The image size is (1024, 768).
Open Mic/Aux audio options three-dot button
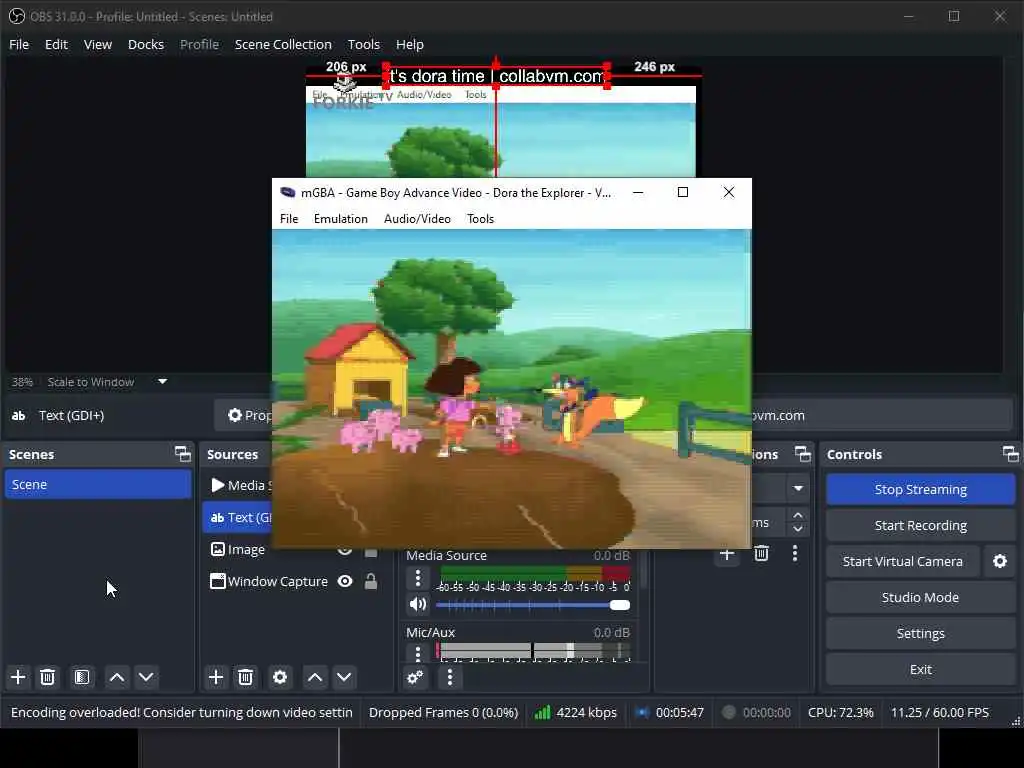pos(418,652)
